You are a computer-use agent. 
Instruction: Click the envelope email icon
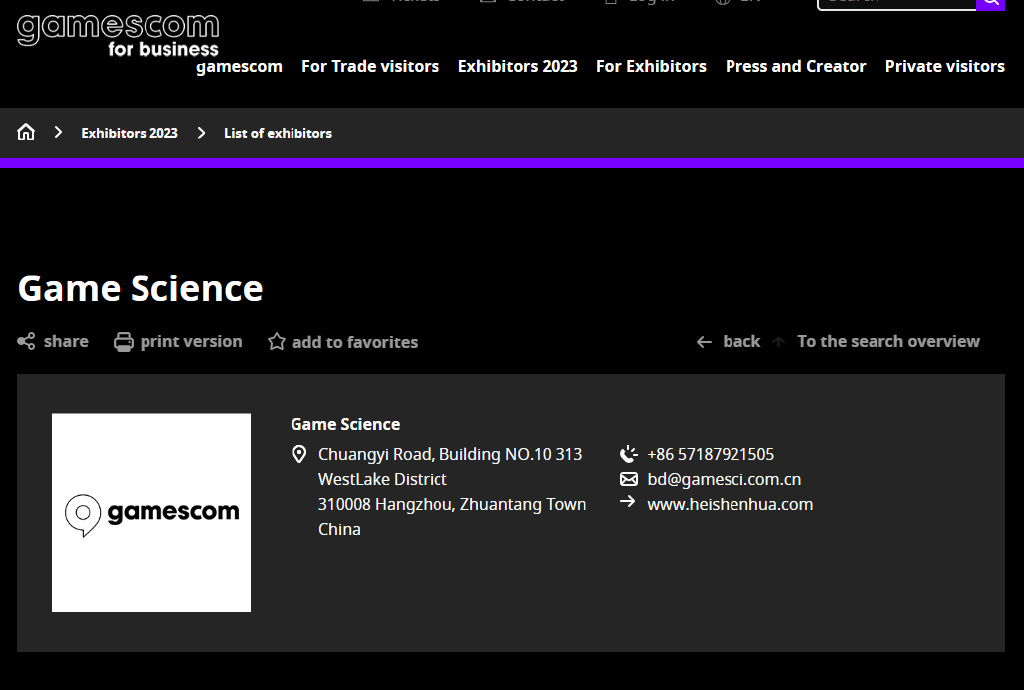coord(628,479)
